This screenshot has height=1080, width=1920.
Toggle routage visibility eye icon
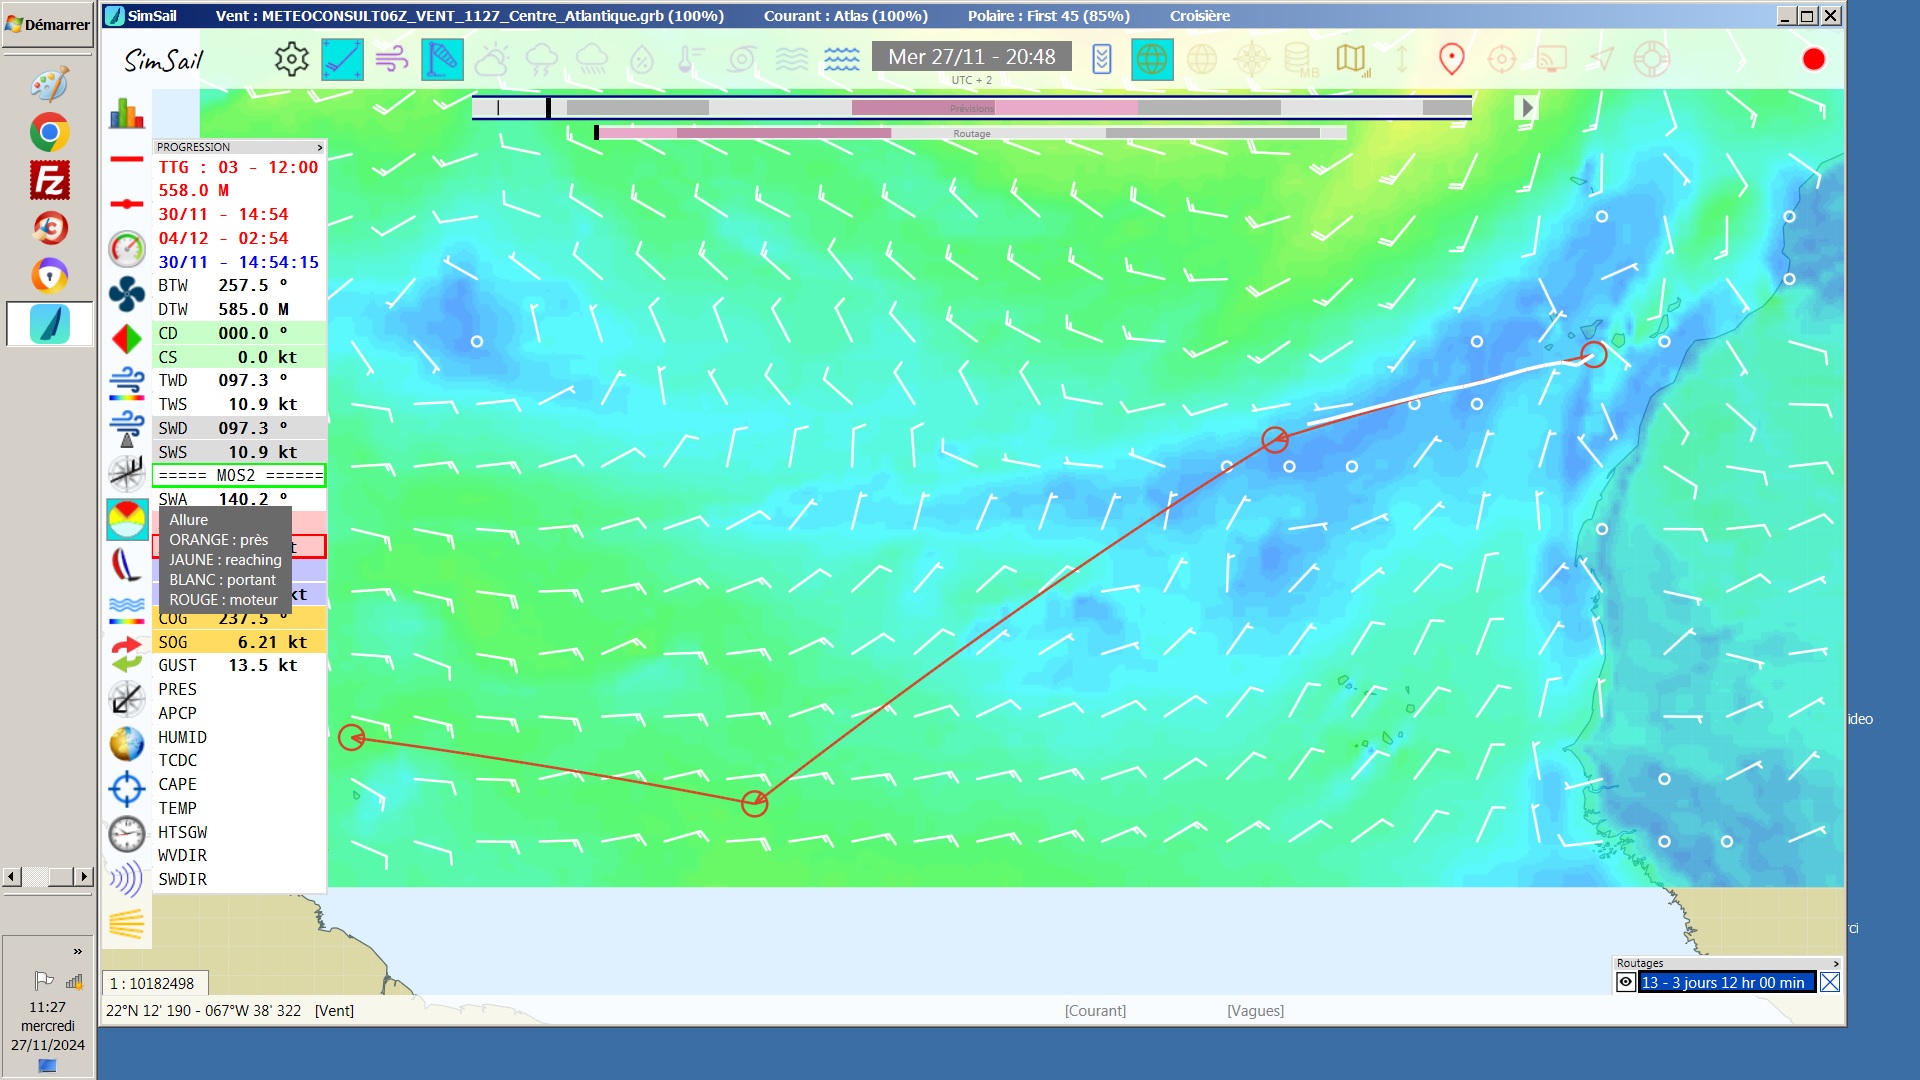click(1626, 983)
